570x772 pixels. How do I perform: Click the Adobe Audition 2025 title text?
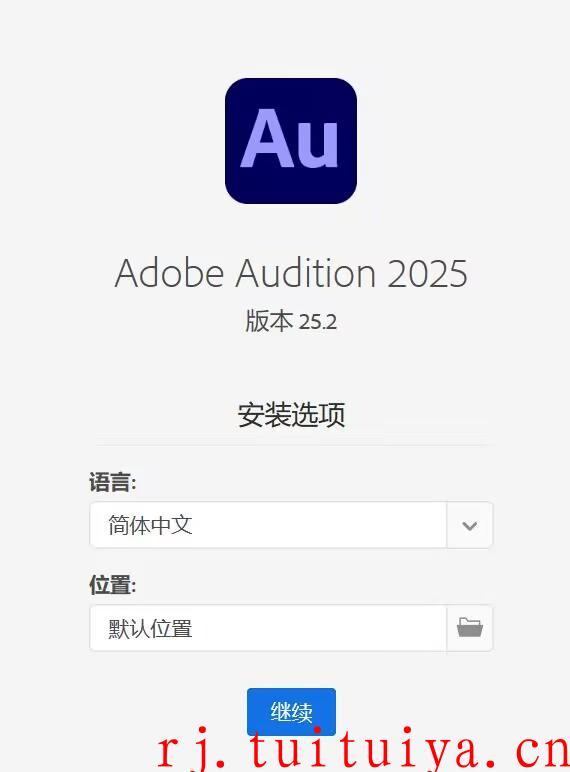pyautogui.click(x=291, y=273)
